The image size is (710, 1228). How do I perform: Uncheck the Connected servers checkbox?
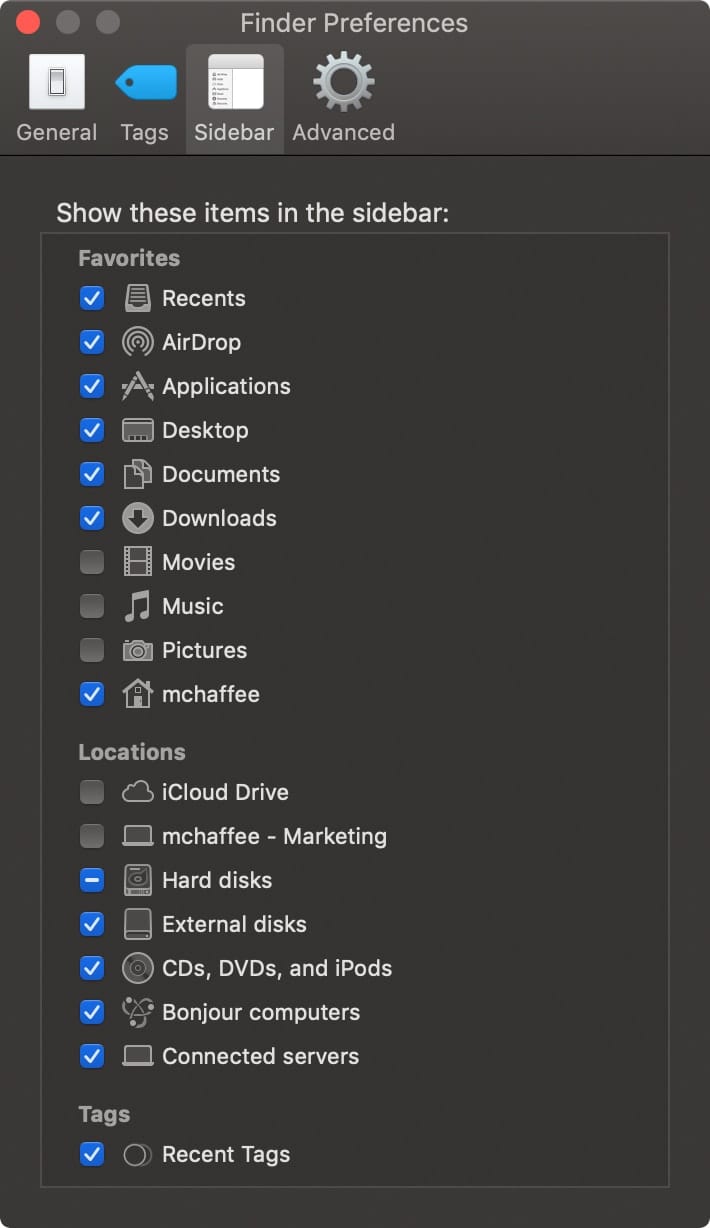pos(92,1056)
